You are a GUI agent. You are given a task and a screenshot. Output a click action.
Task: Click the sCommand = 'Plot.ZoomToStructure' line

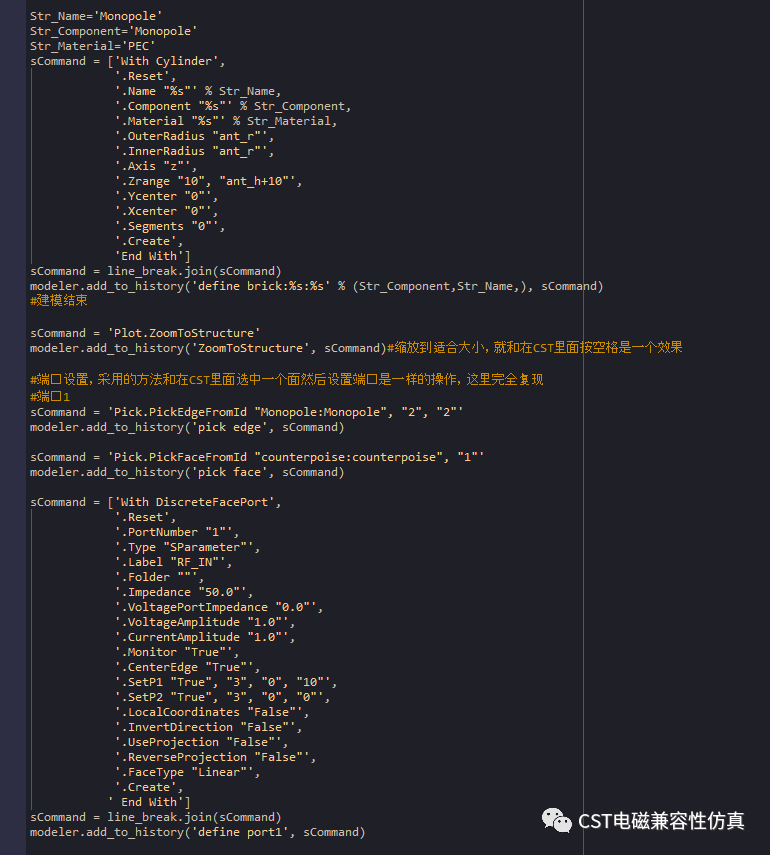(145, 333)
